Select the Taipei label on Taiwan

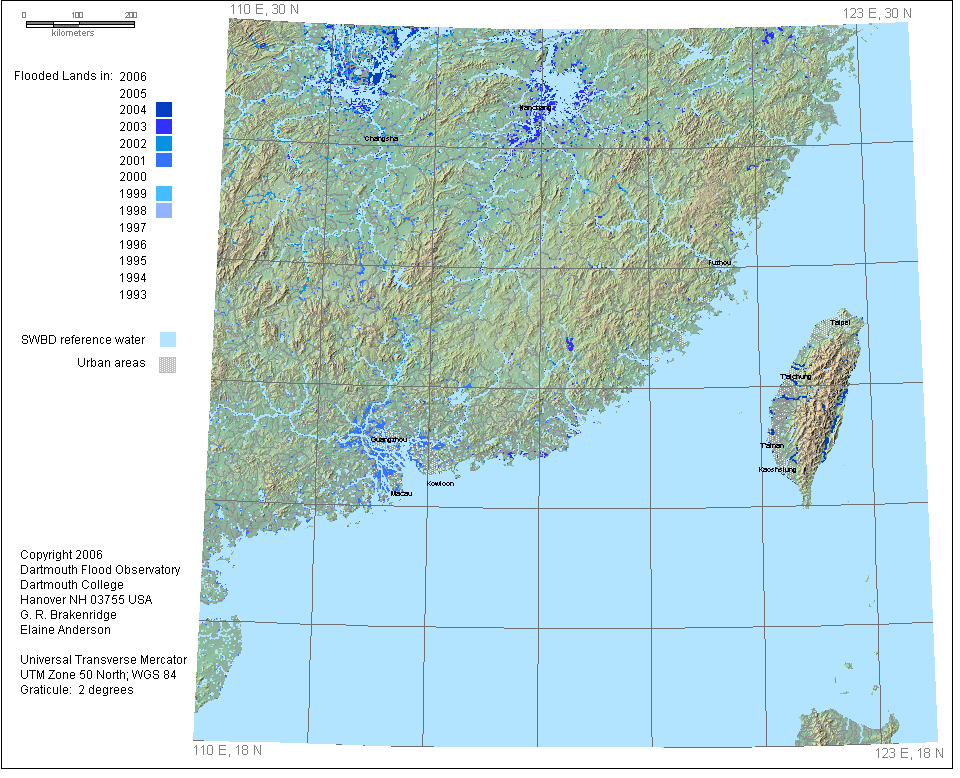tap(839, 323)
